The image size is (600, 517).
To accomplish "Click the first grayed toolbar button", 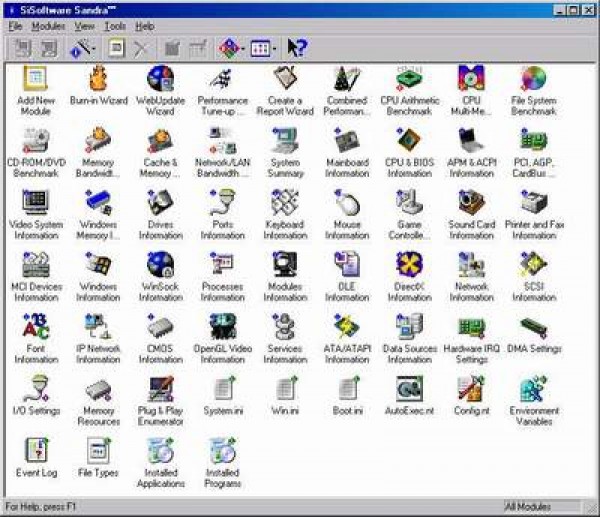I will [x=23, y=48].
